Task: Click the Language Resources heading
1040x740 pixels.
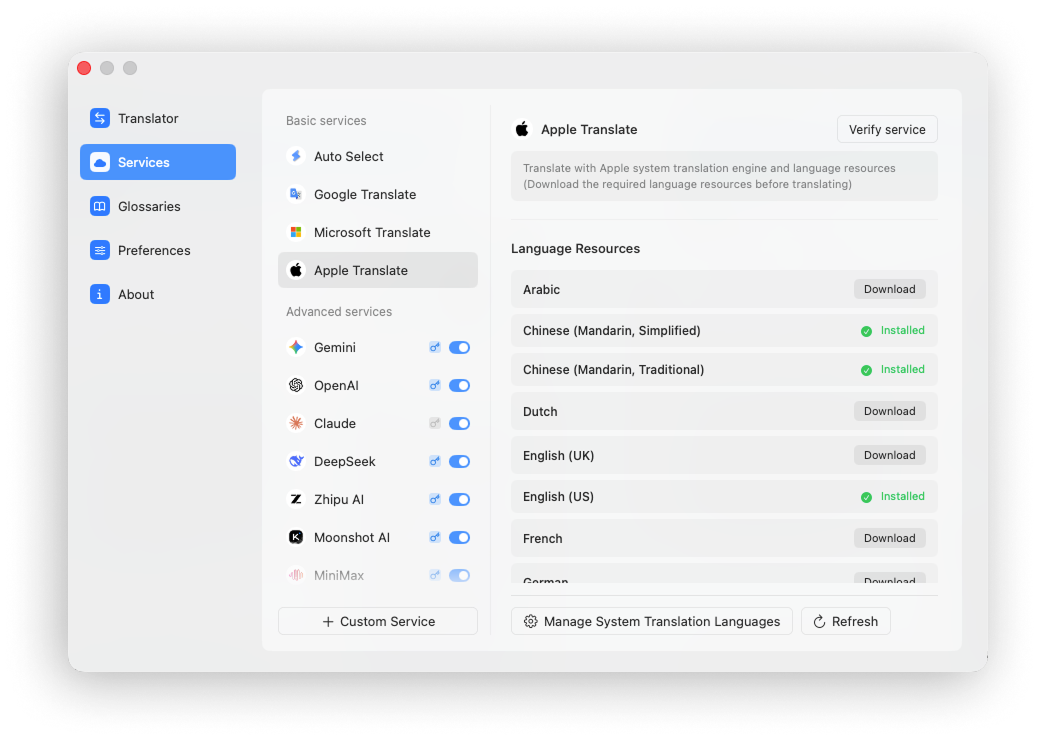Action: pyautogui.click(x=575, y=249)
